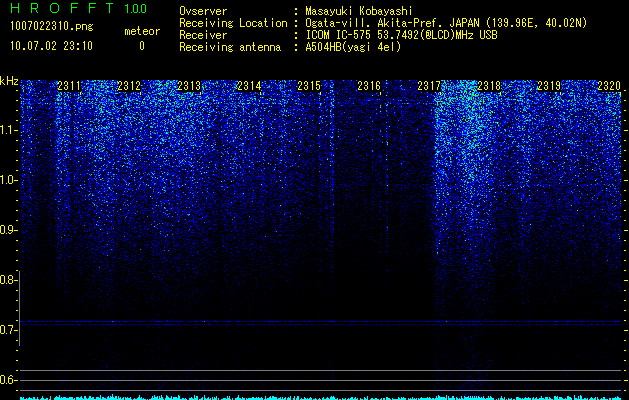
Task: Click the Ovserver field label
Action: pos(203,11)
